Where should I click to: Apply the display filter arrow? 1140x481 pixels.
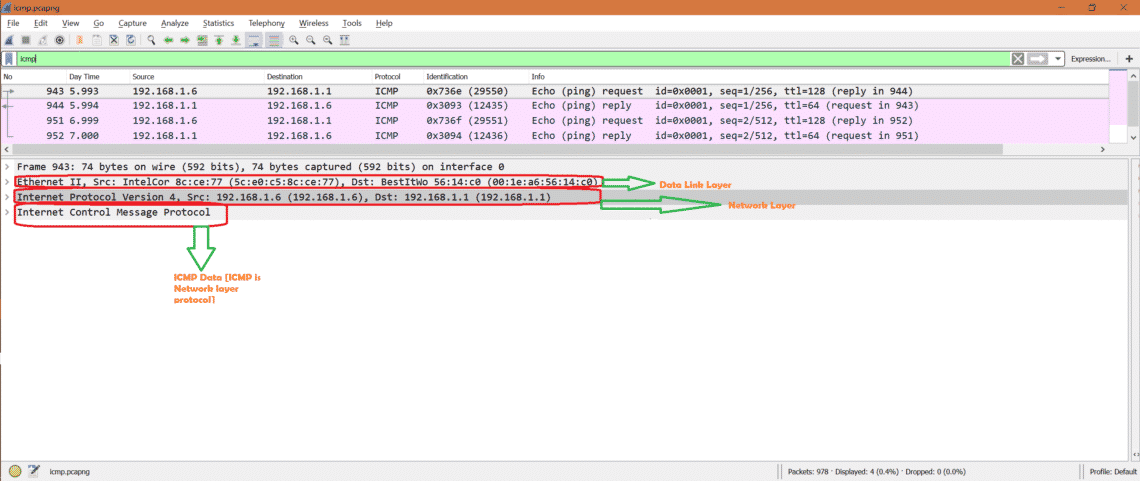point(1037,59)
